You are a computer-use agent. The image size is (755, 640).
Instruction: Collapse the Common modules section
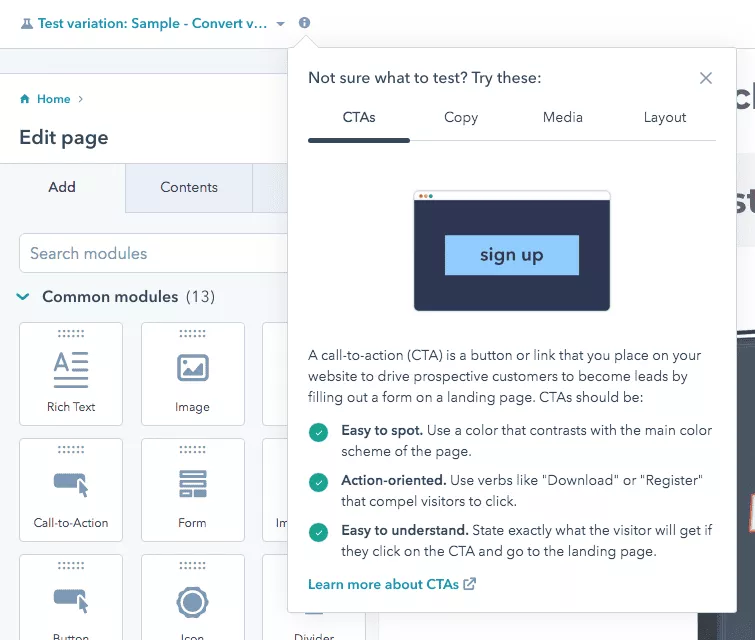coord(24,297)
